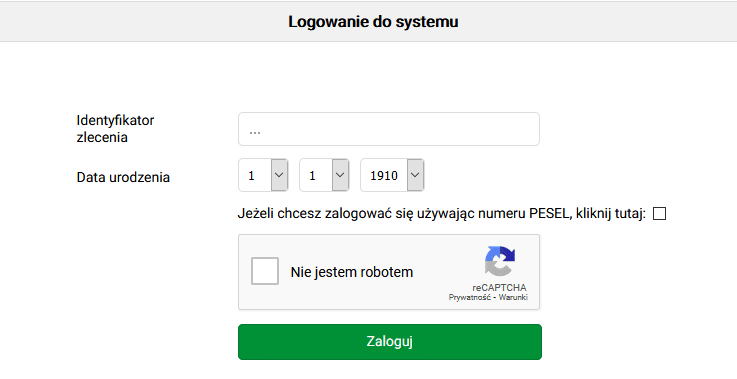Click the 'Data urodzenia' label
737x379 pixels.
point(123,177)
